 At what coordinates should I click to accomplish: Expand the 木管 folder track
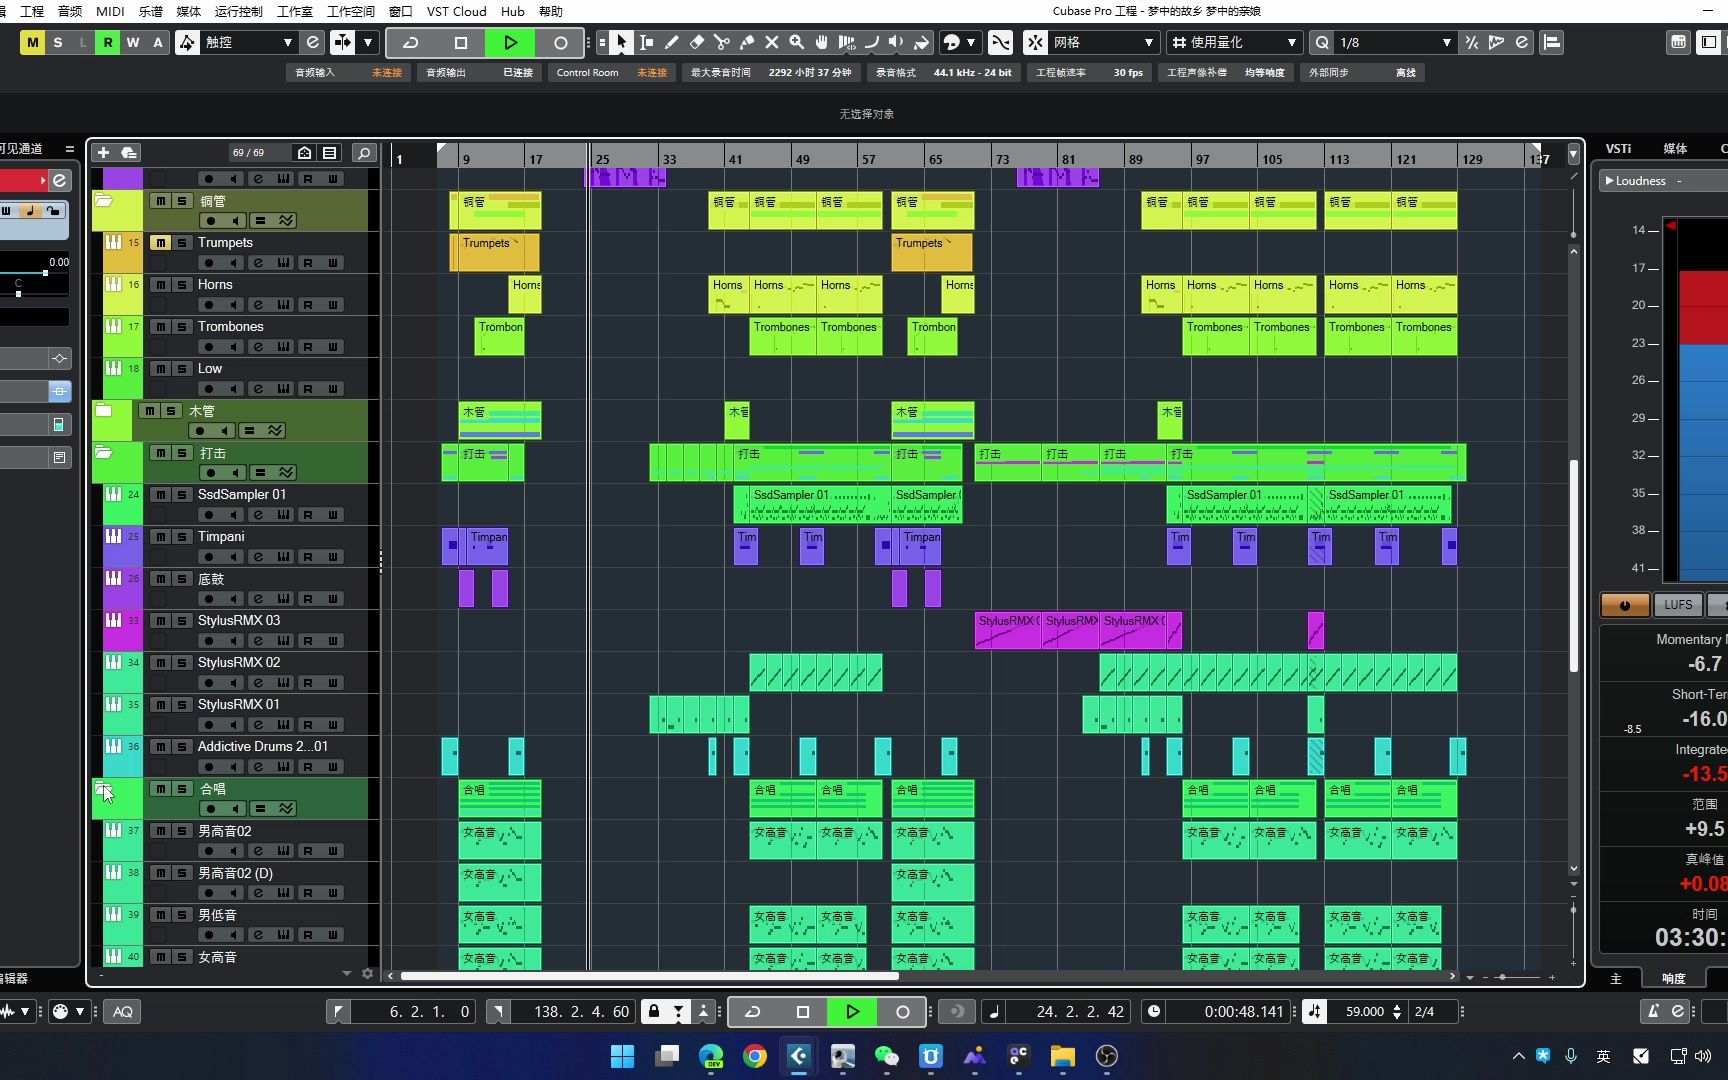click(x=103, y=410)
